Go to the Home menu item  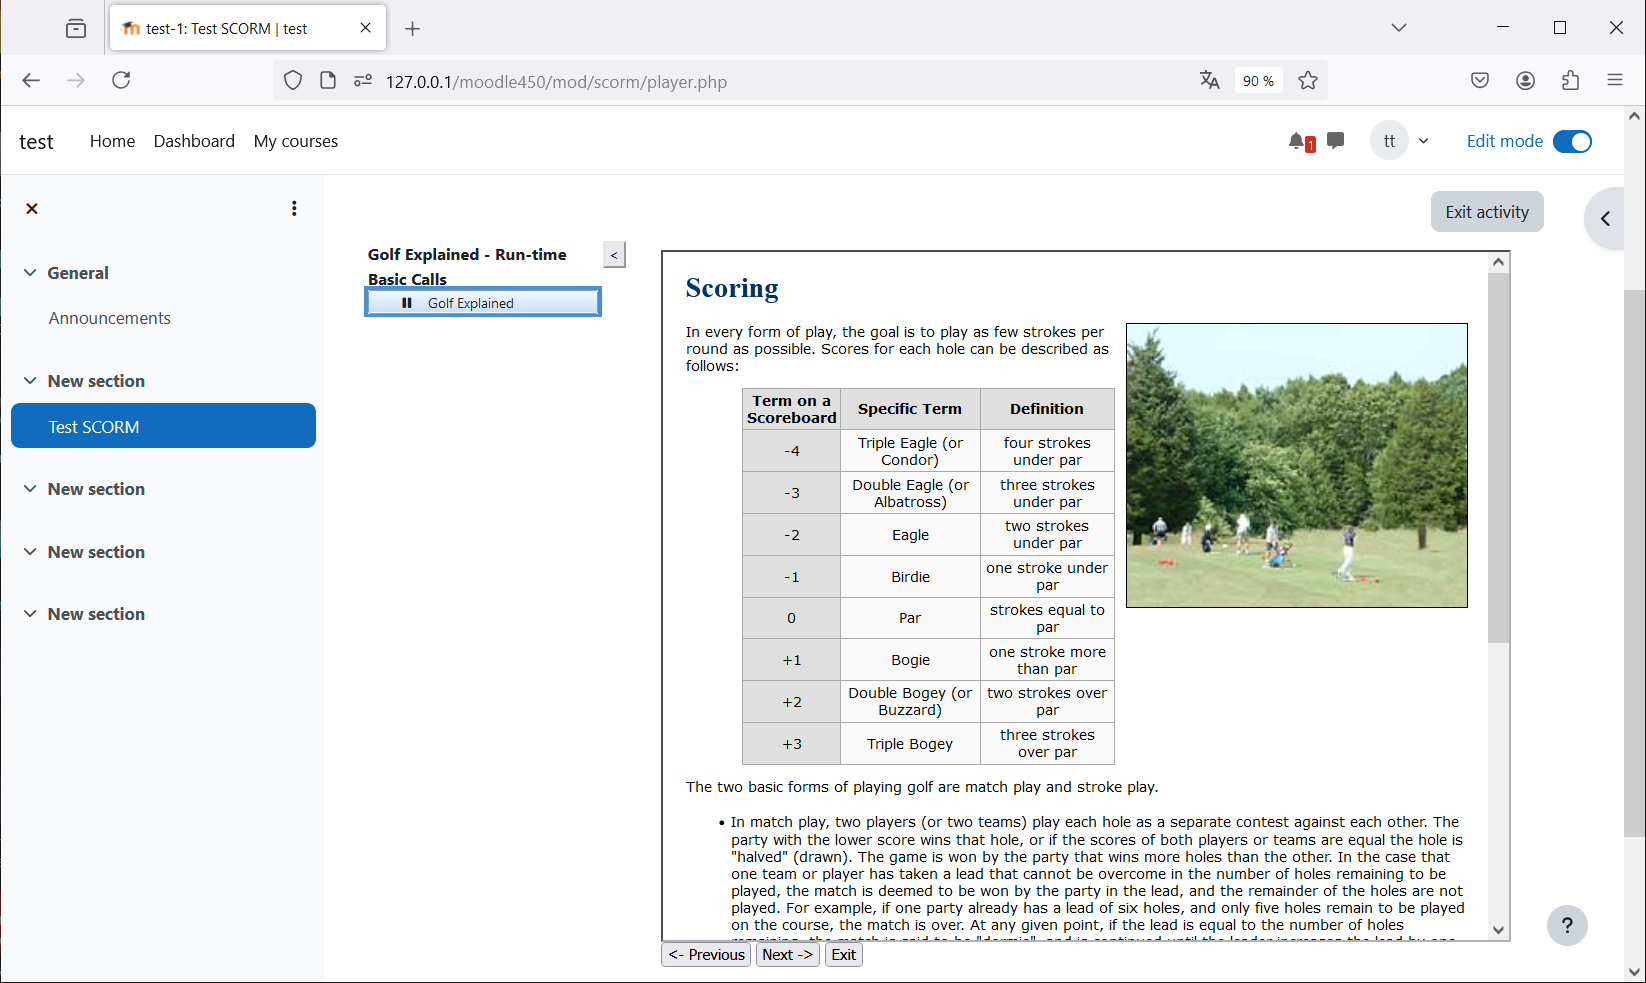(112, 141)
